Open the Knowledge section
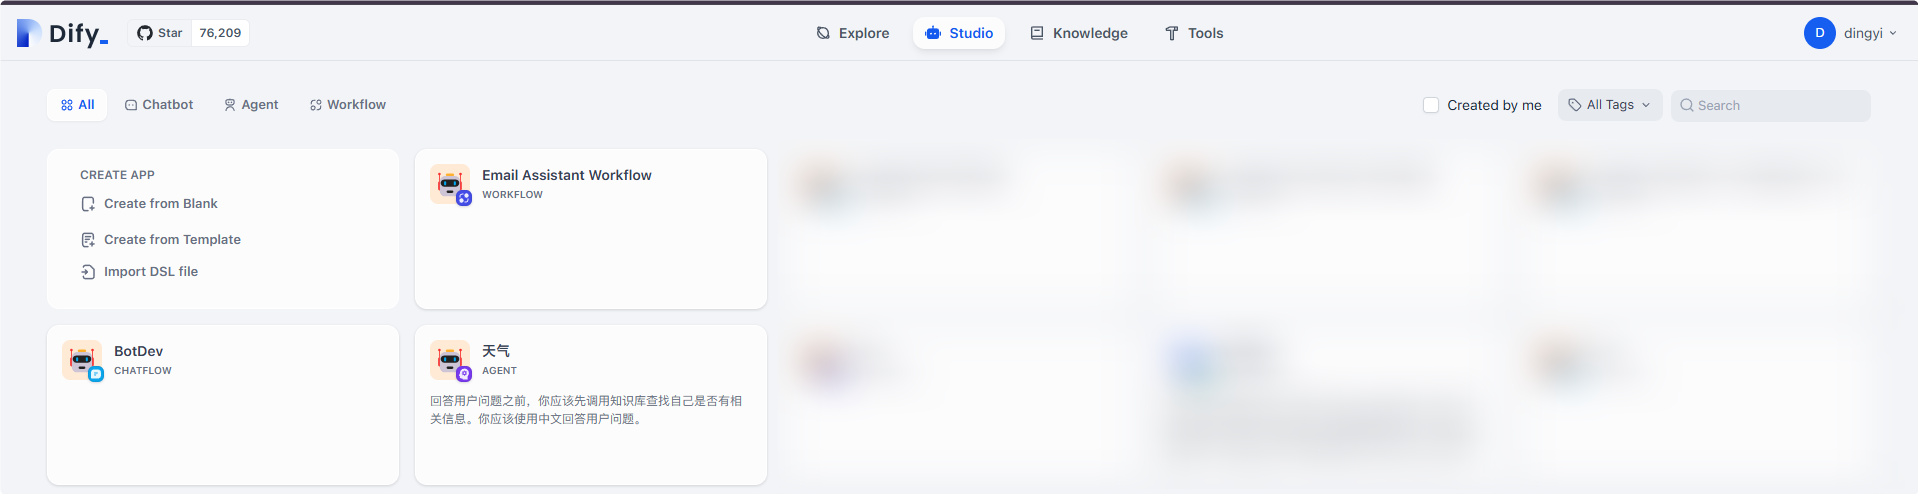This screenshot has width=1918, height=494. point(1079,33)
